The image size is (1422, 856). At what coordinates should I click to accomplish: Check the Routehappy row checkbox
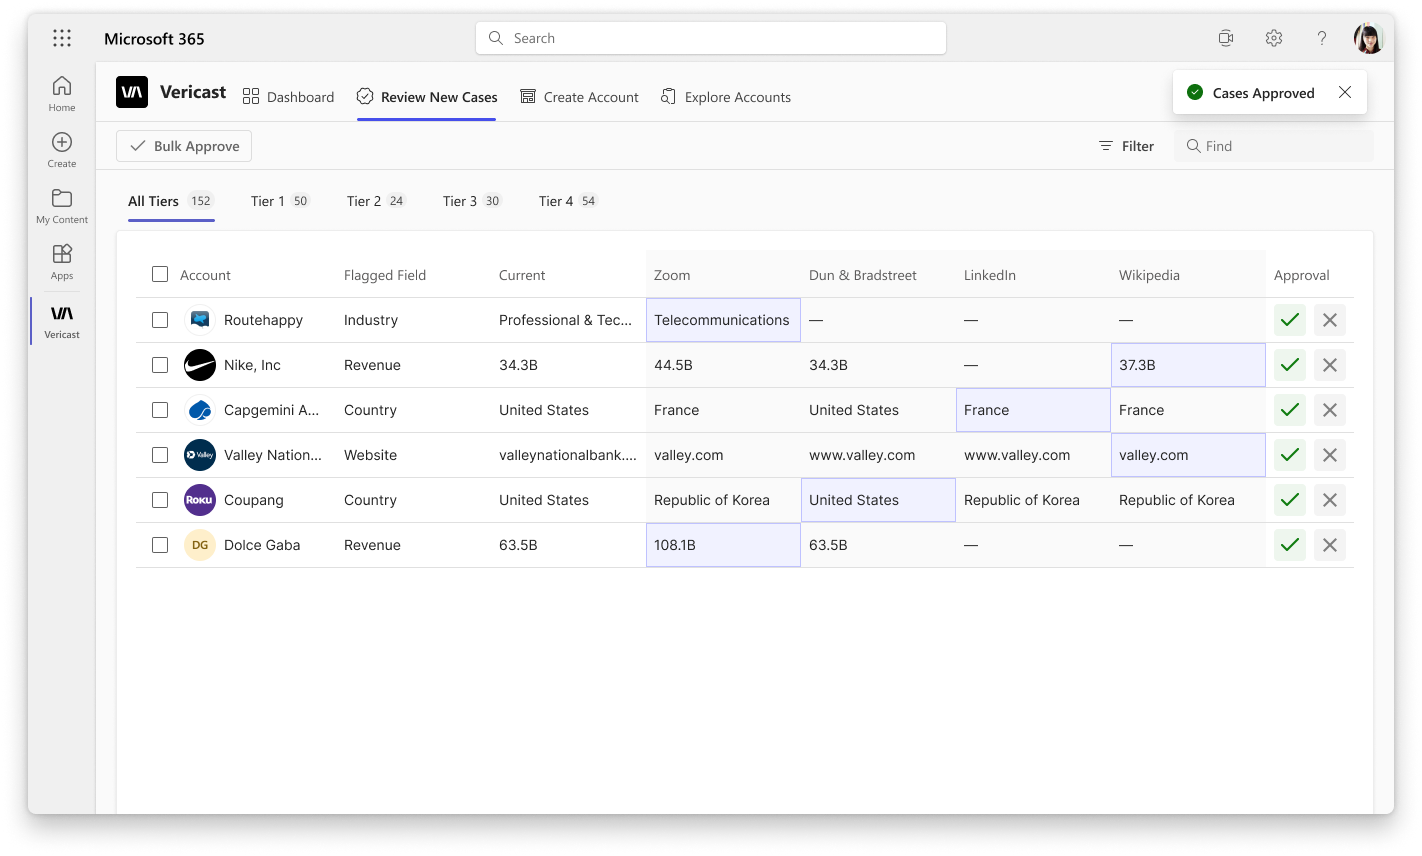tap(160, 320)
